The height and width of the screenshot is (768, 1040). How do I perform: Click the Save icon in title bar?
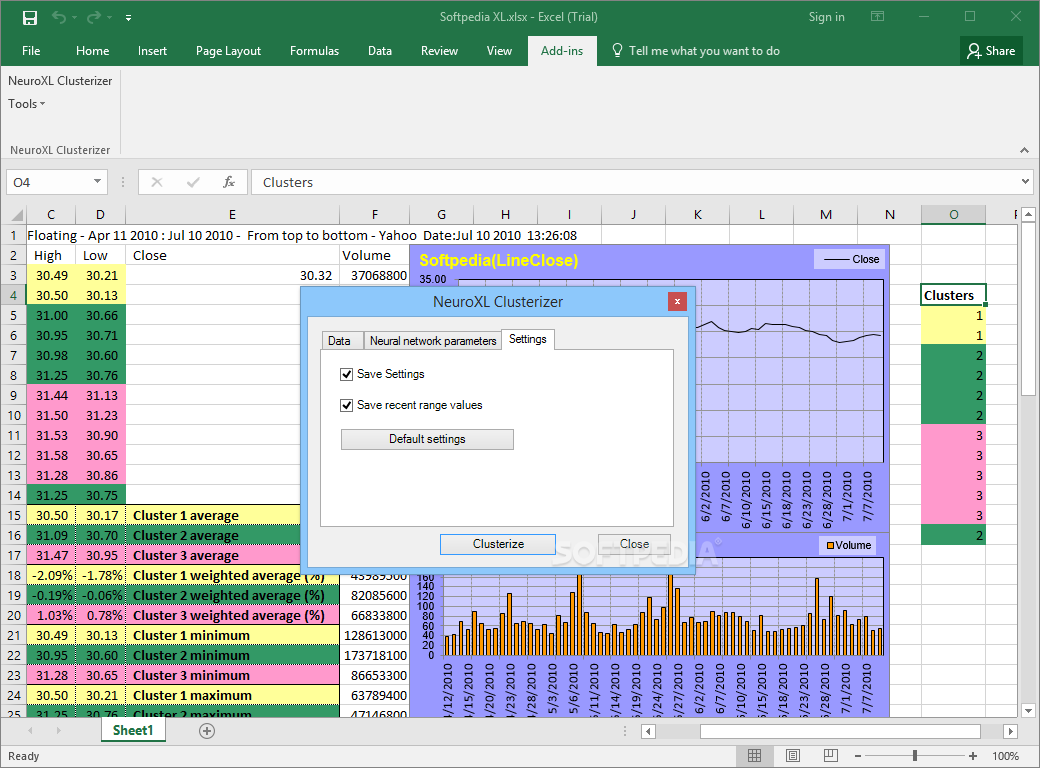[29, 17]
